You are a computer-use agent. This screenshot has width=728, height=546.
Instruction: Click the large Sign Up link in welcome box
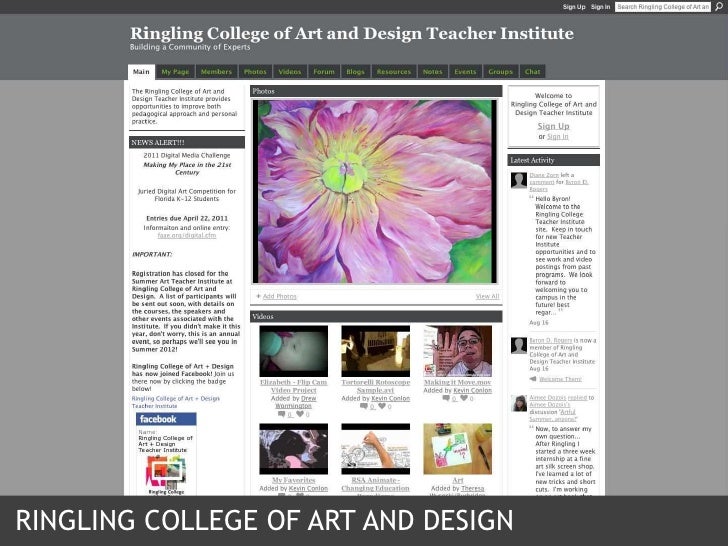(553, 126)
